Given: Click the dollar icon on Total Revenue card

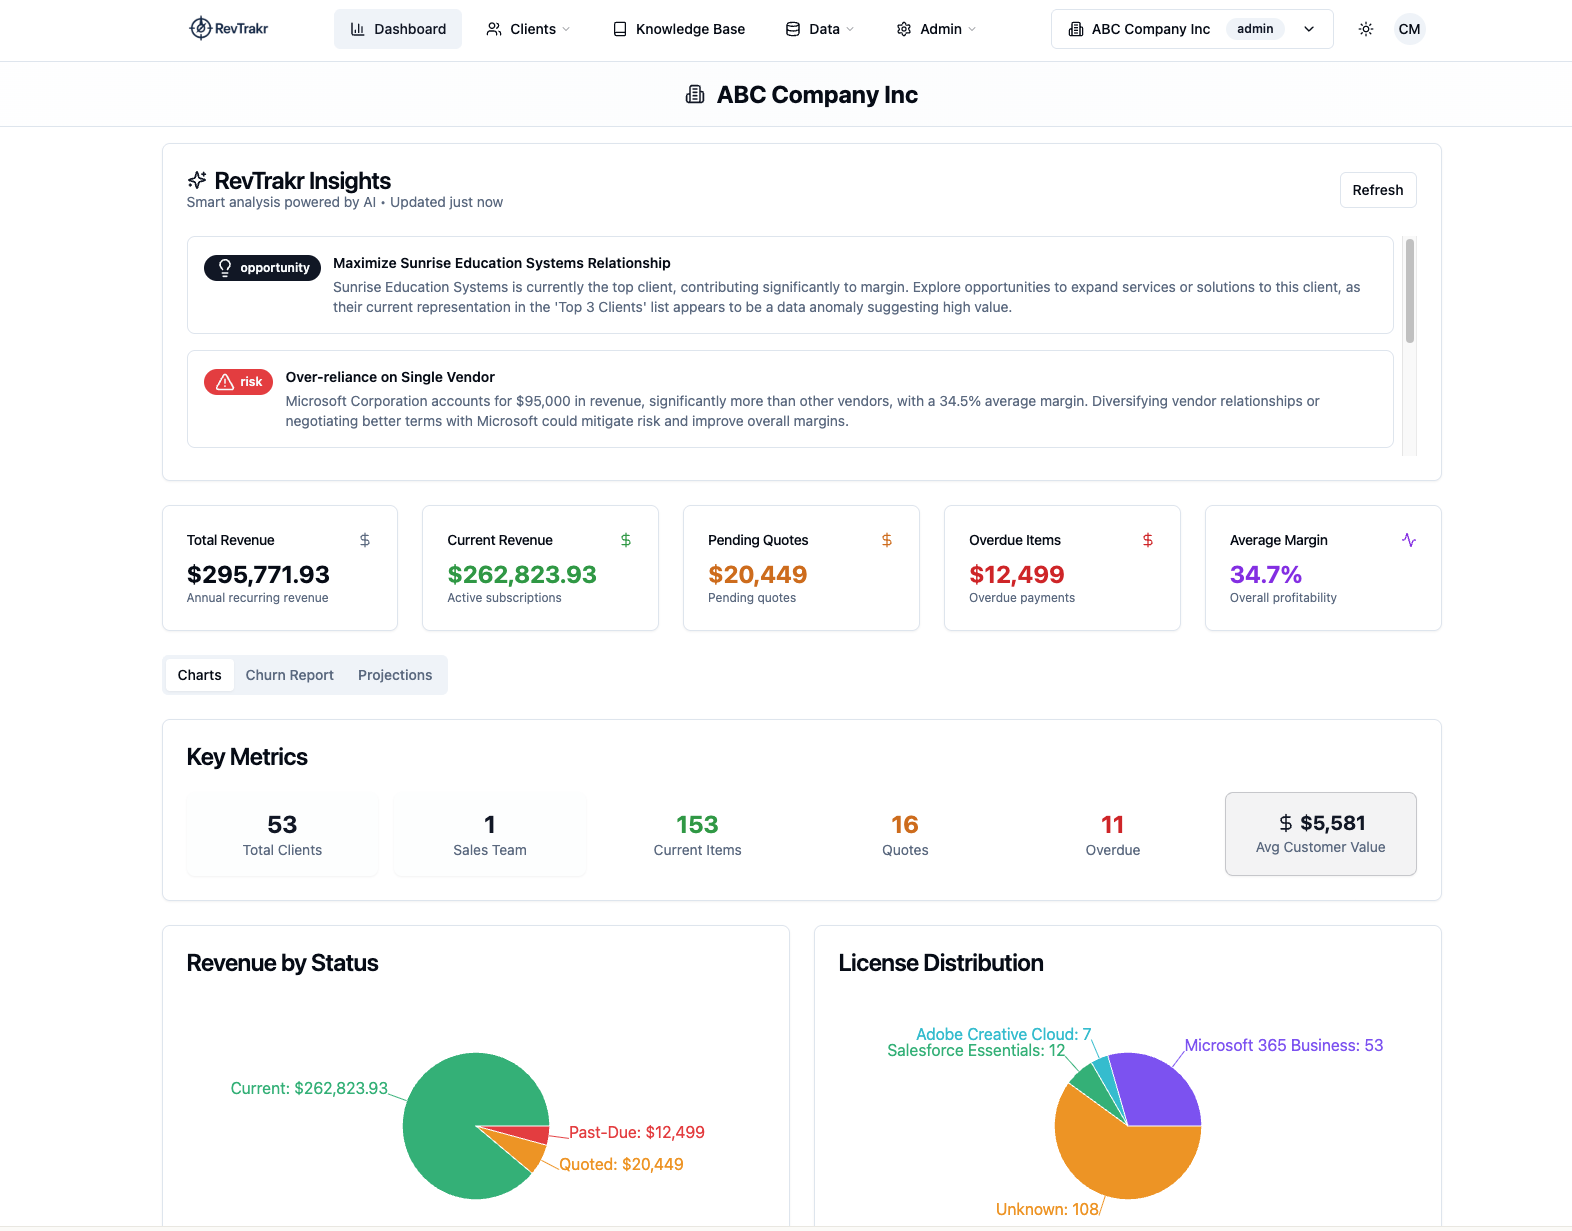Looking at the screenshot, I should point(365,540).
